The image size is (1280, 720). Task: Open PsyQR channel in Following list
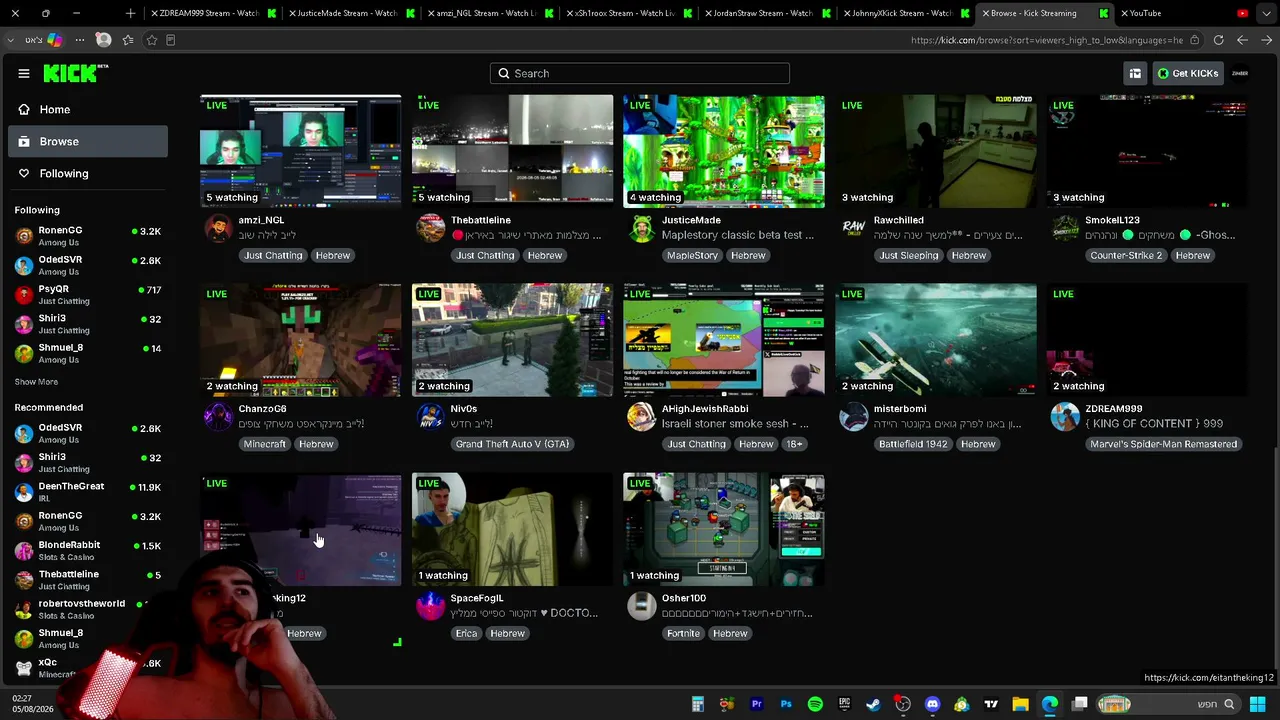pos(88,294)
